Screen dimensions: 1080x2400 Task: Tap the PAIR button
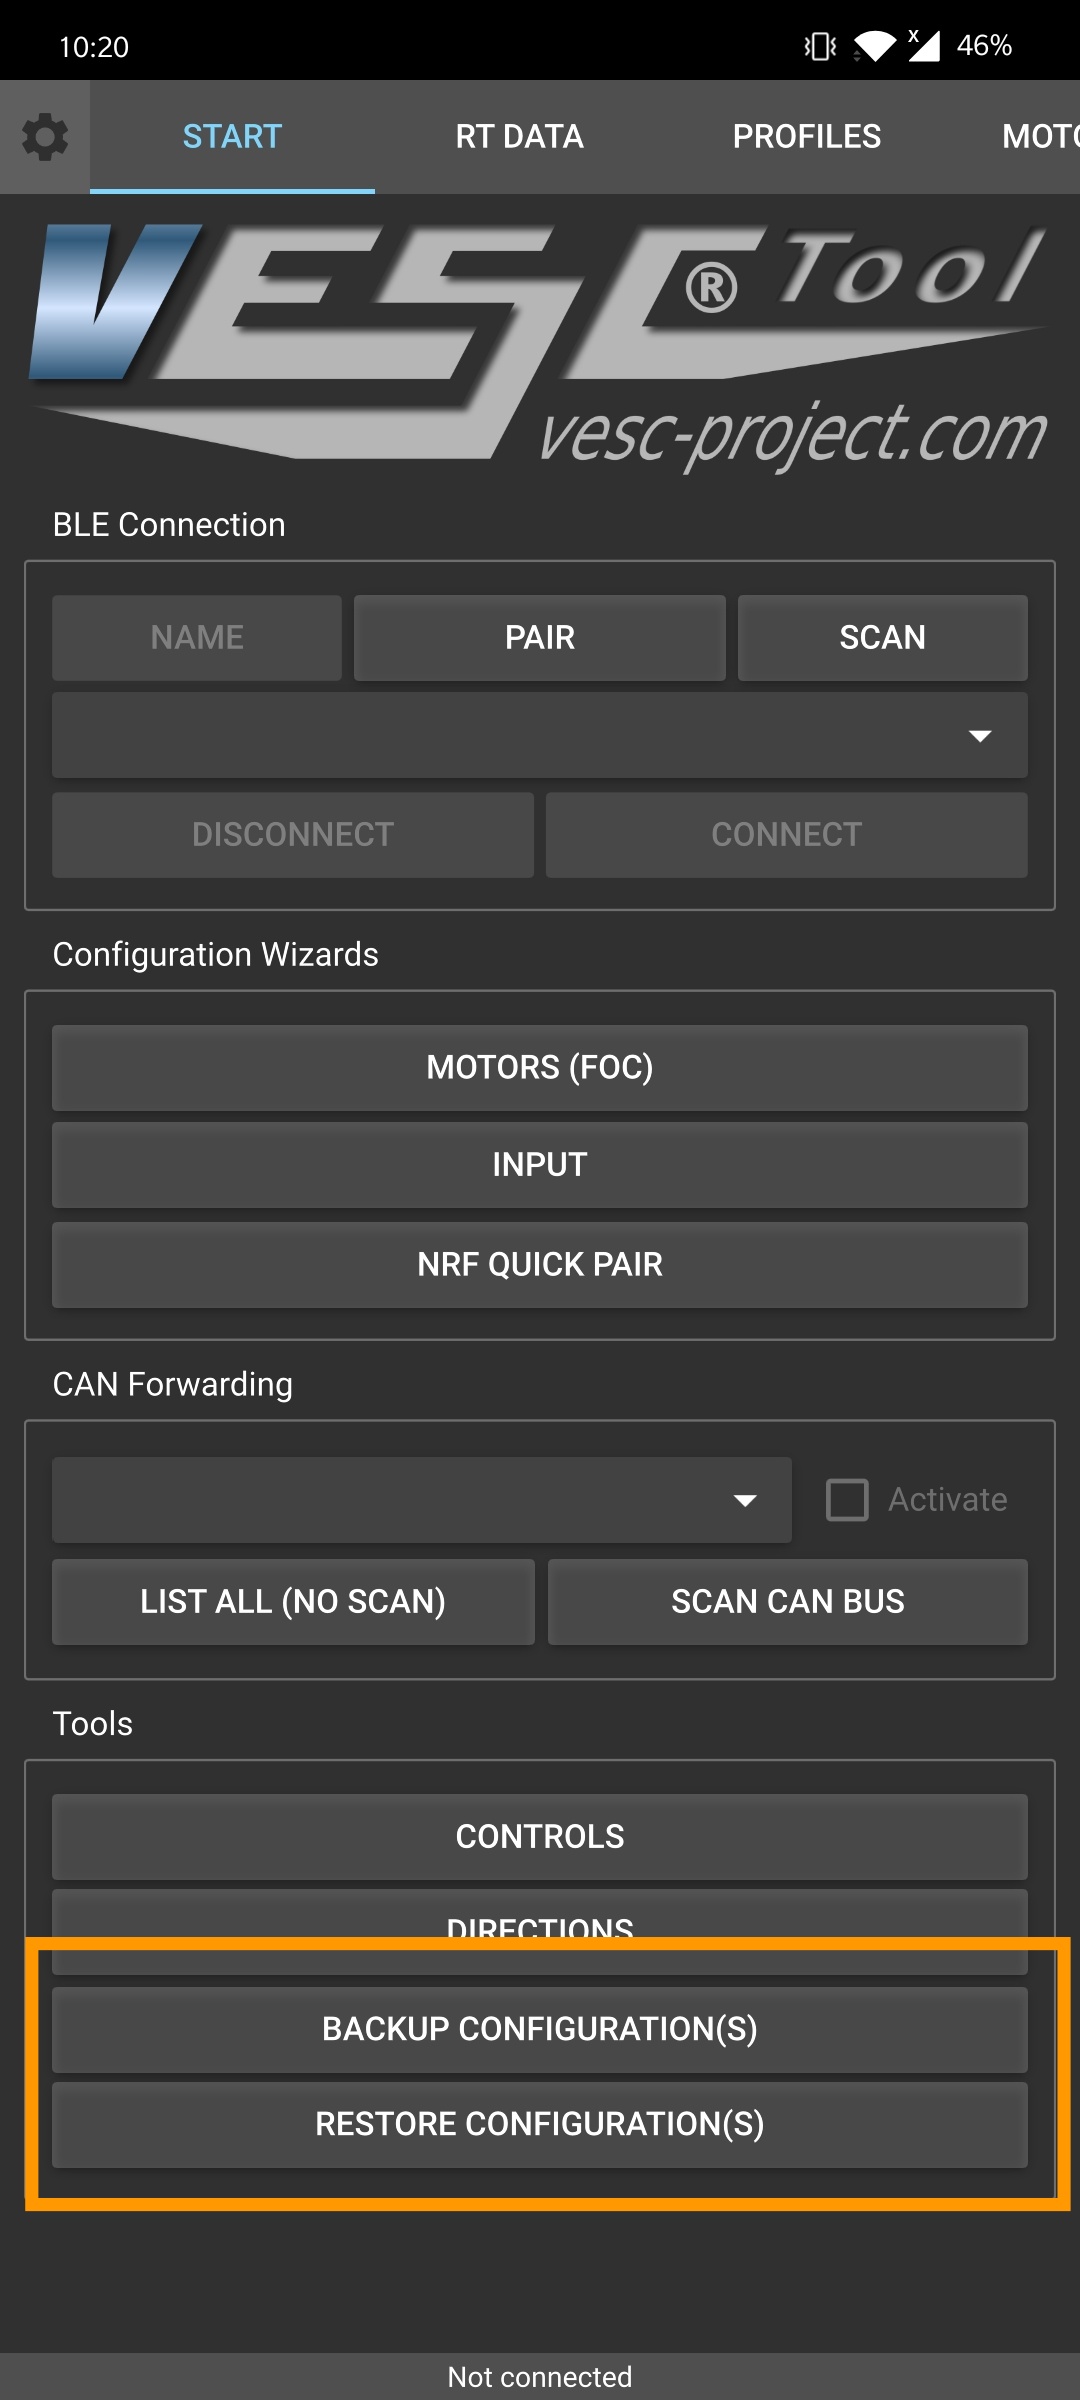(x=539, y=638)
